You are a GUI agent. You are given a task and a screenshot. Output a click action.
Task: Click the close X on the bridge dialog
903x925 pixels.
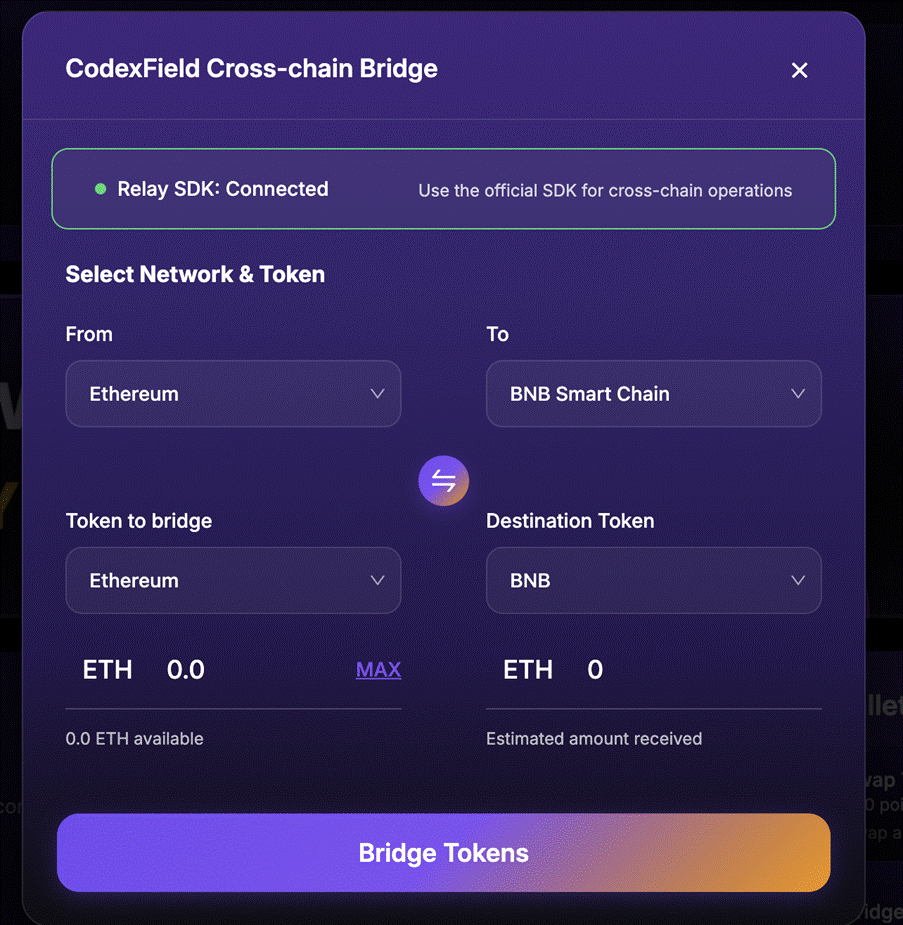pos(799,70)
